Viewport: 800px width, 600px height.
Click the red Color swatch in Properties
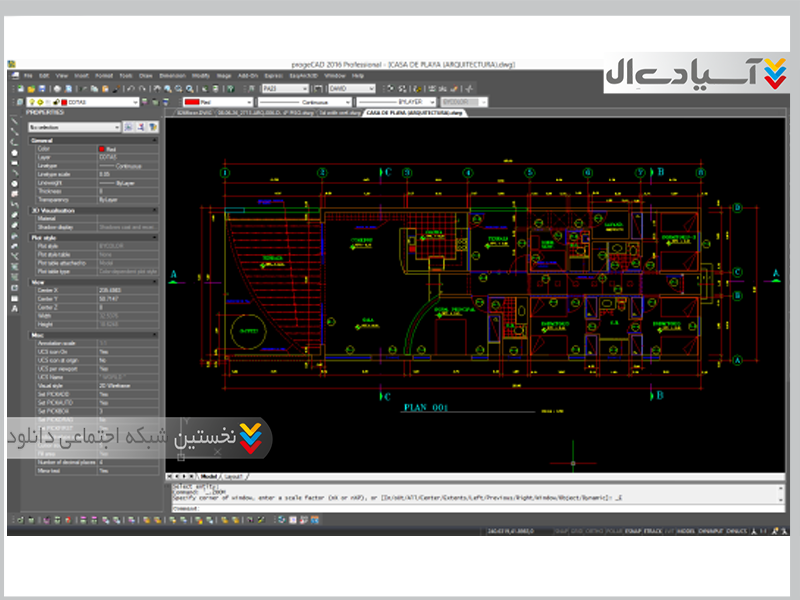point(102,148)
